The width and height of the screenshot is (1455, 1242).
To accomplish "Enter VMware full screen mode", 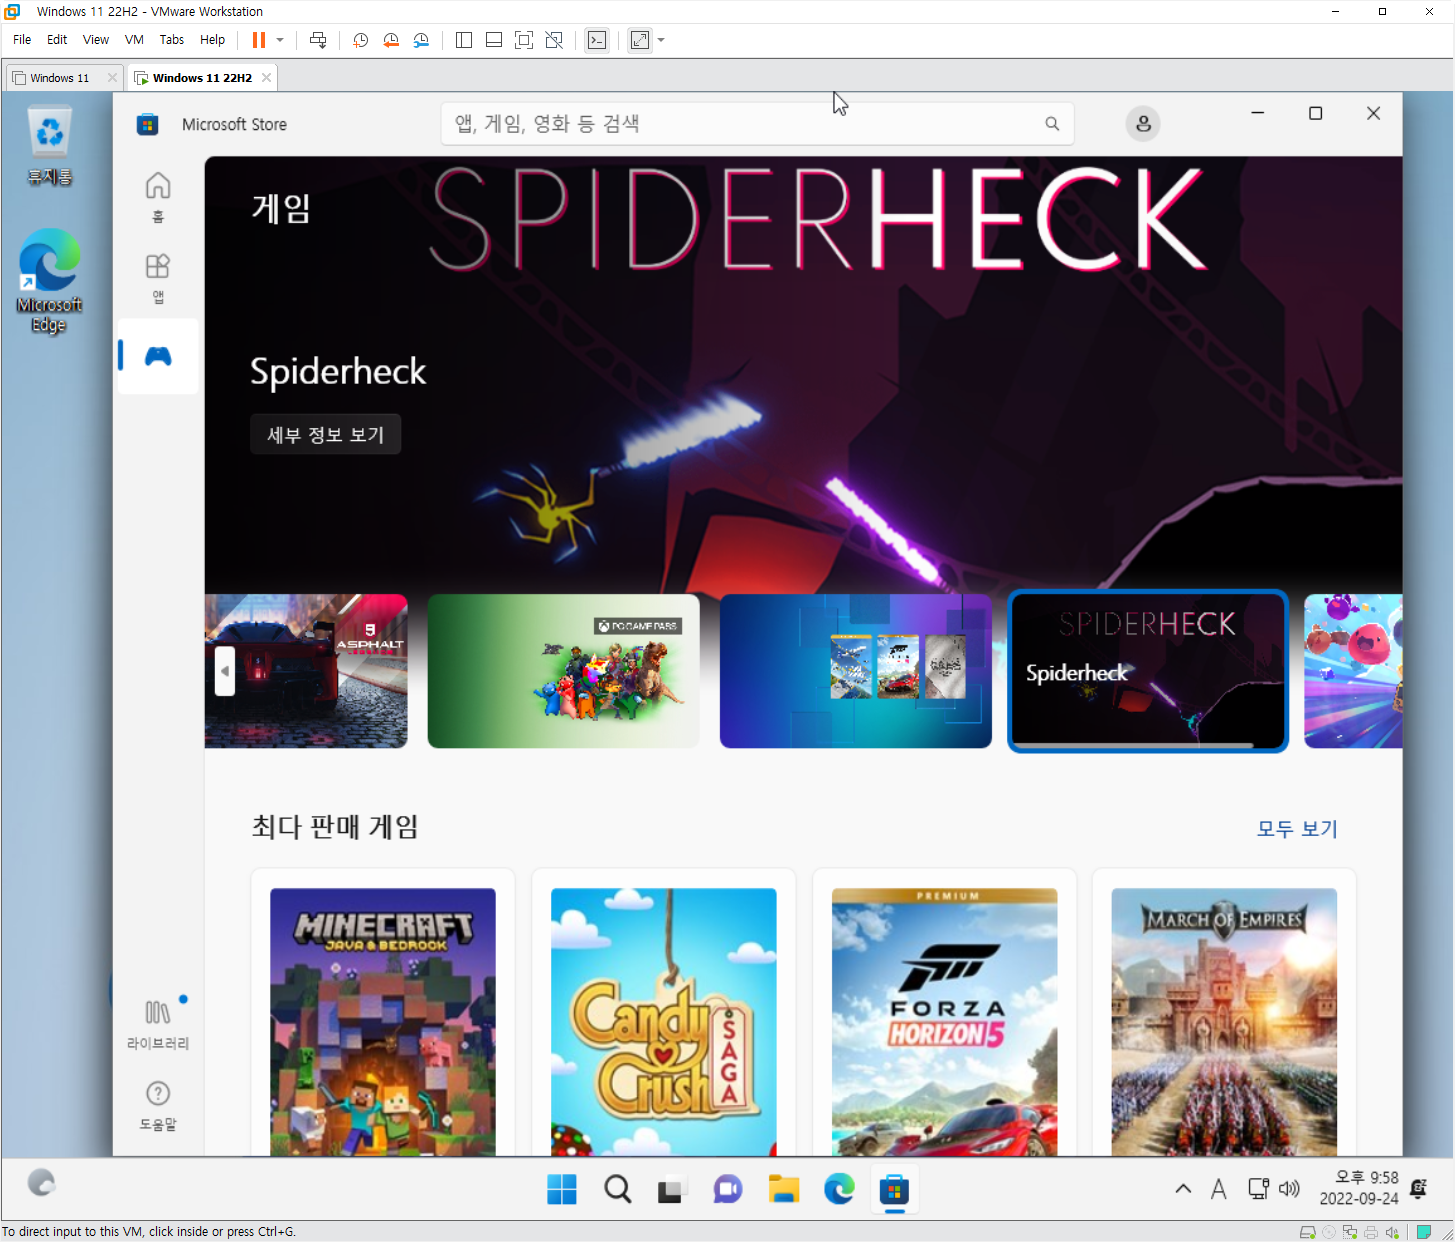I will coord(524,40).
